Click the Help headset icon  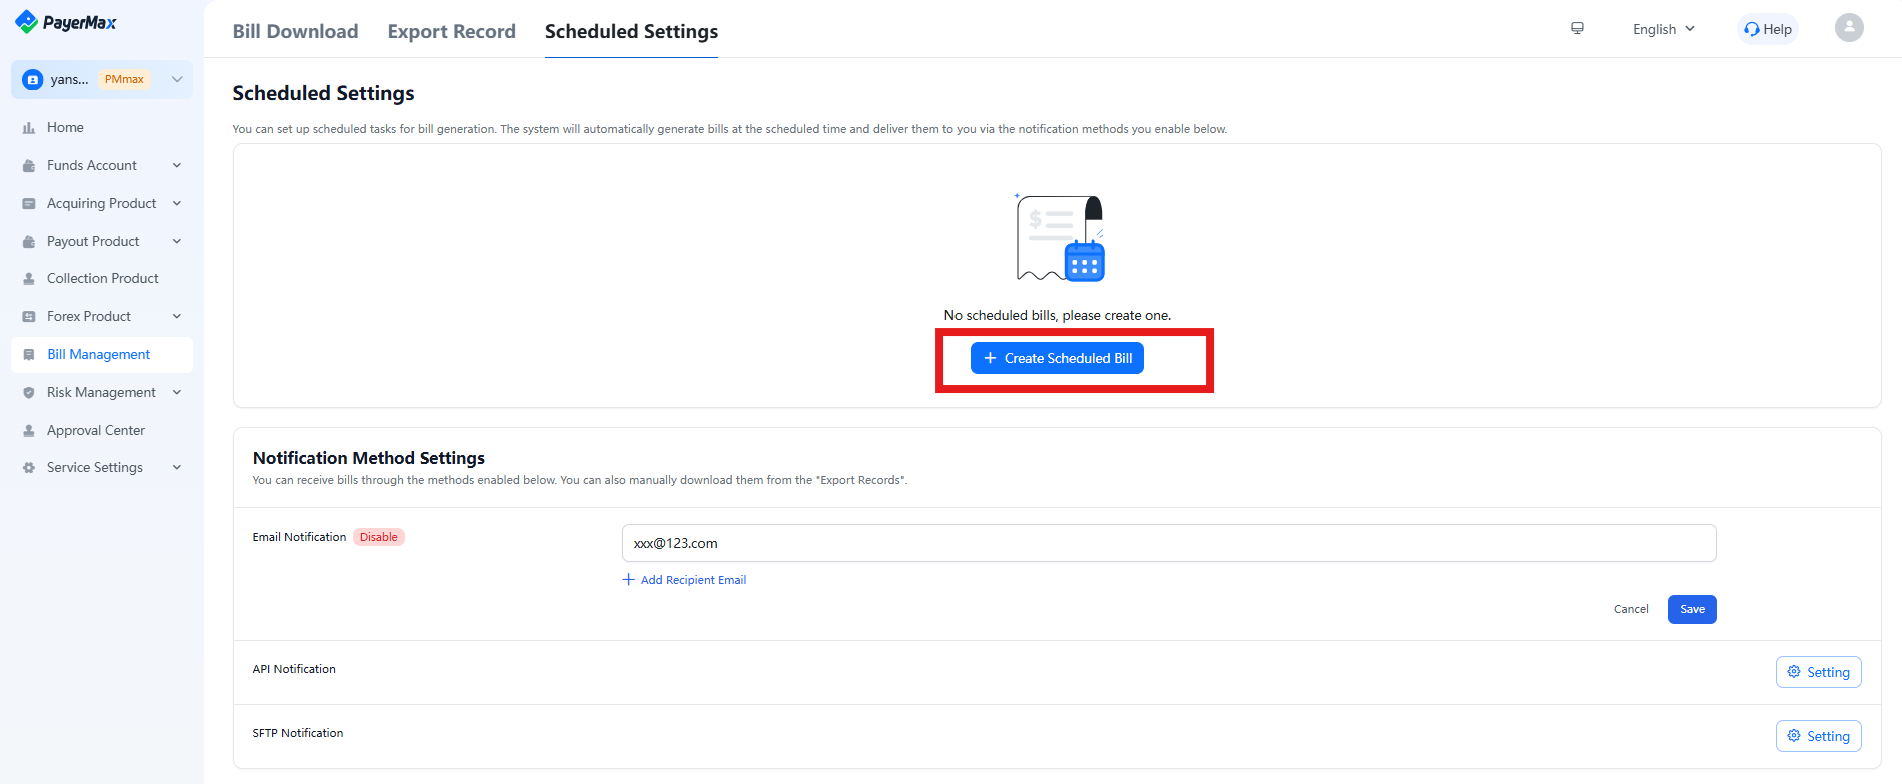click(1752, 29)
